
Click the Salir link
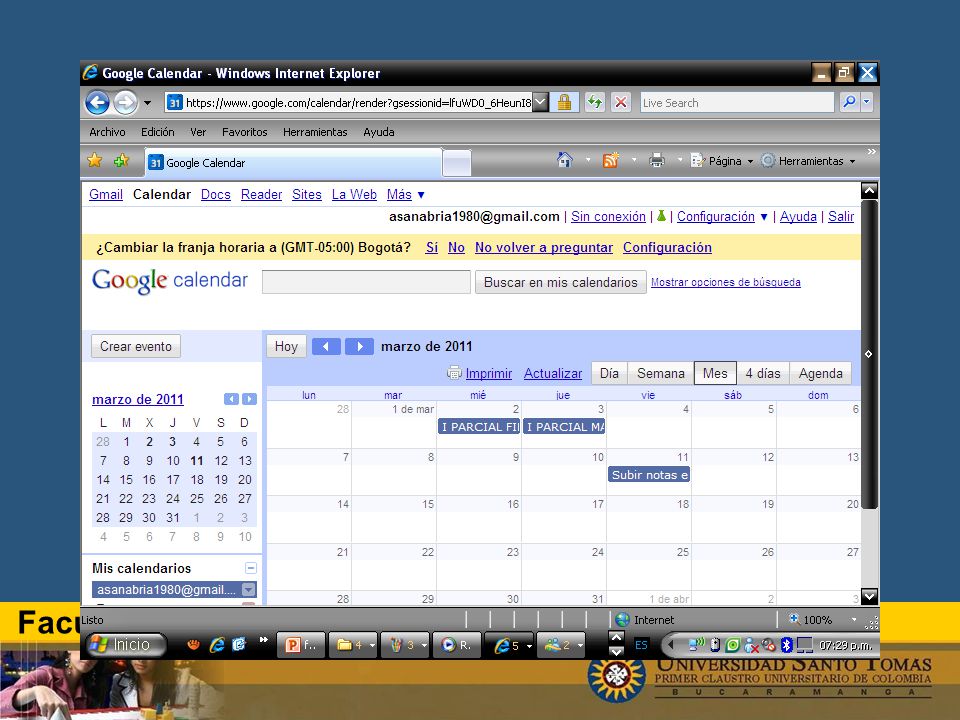[841, 217]
